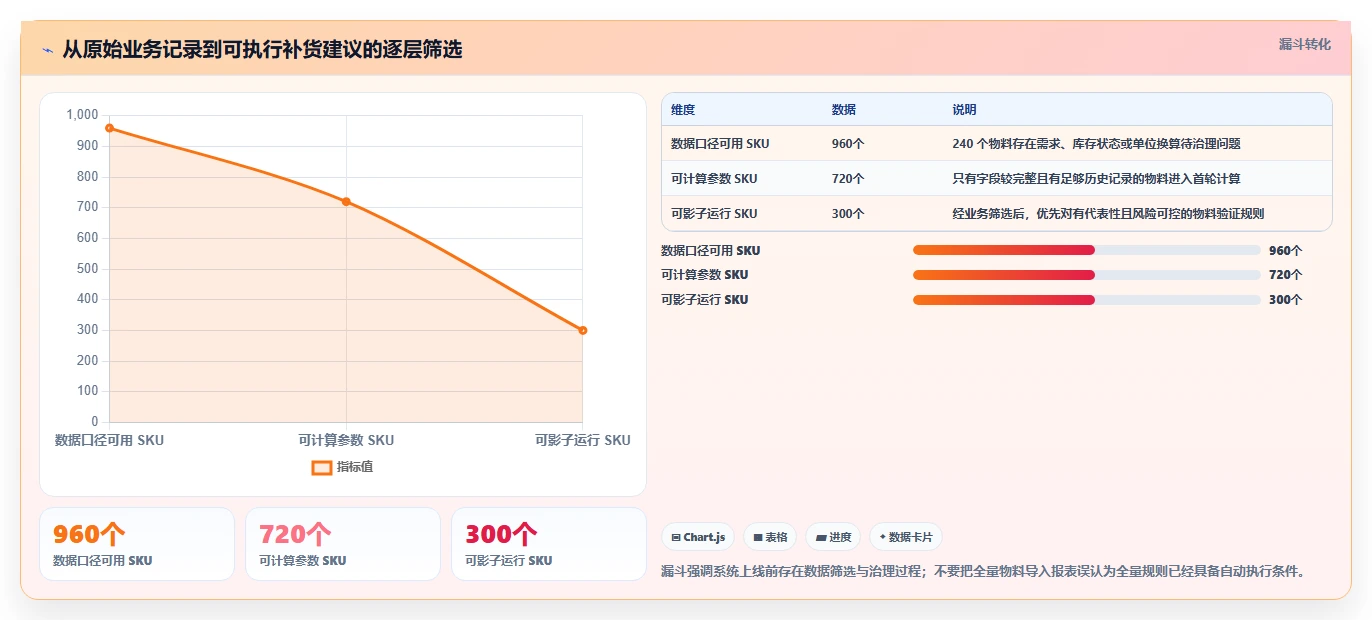Select table cell 可计算参数 SKU
This screenshot has height=620, width=1372.
(x=714, y=179)
